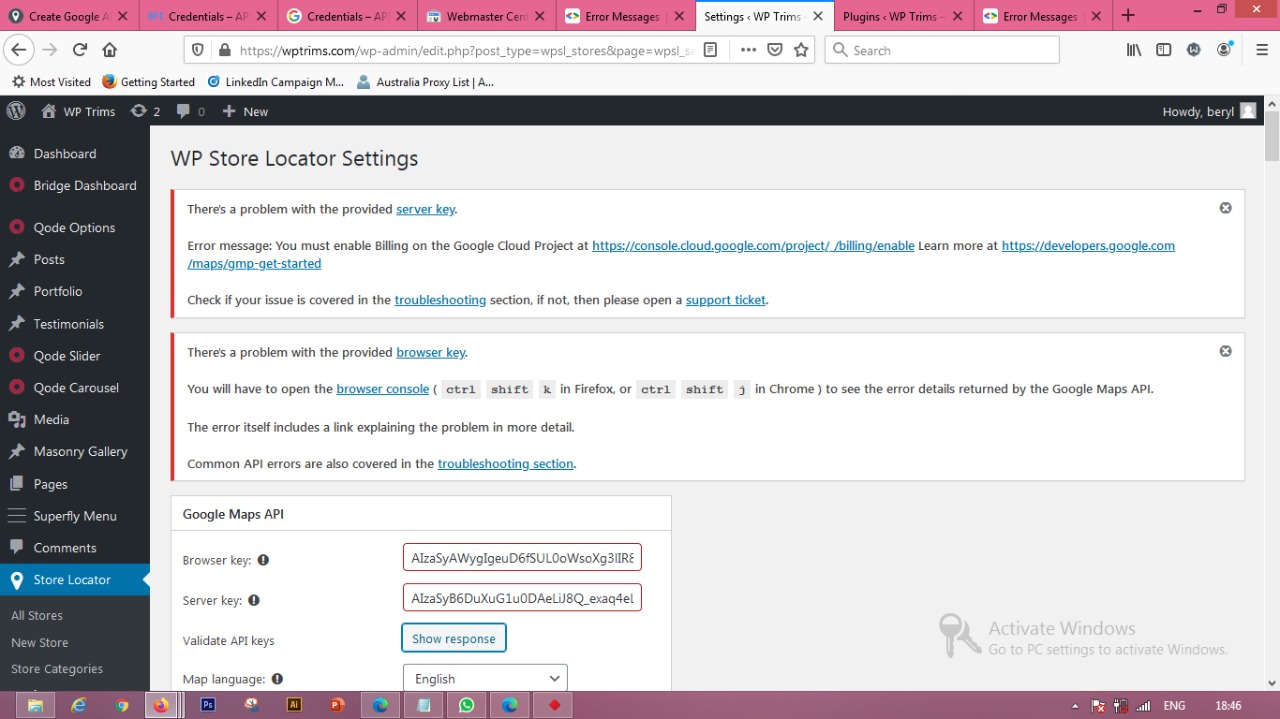Close the Settings ‹ WP Trims tab
The height and width of the screenshot is (719, 1280).
coord(818,16)
